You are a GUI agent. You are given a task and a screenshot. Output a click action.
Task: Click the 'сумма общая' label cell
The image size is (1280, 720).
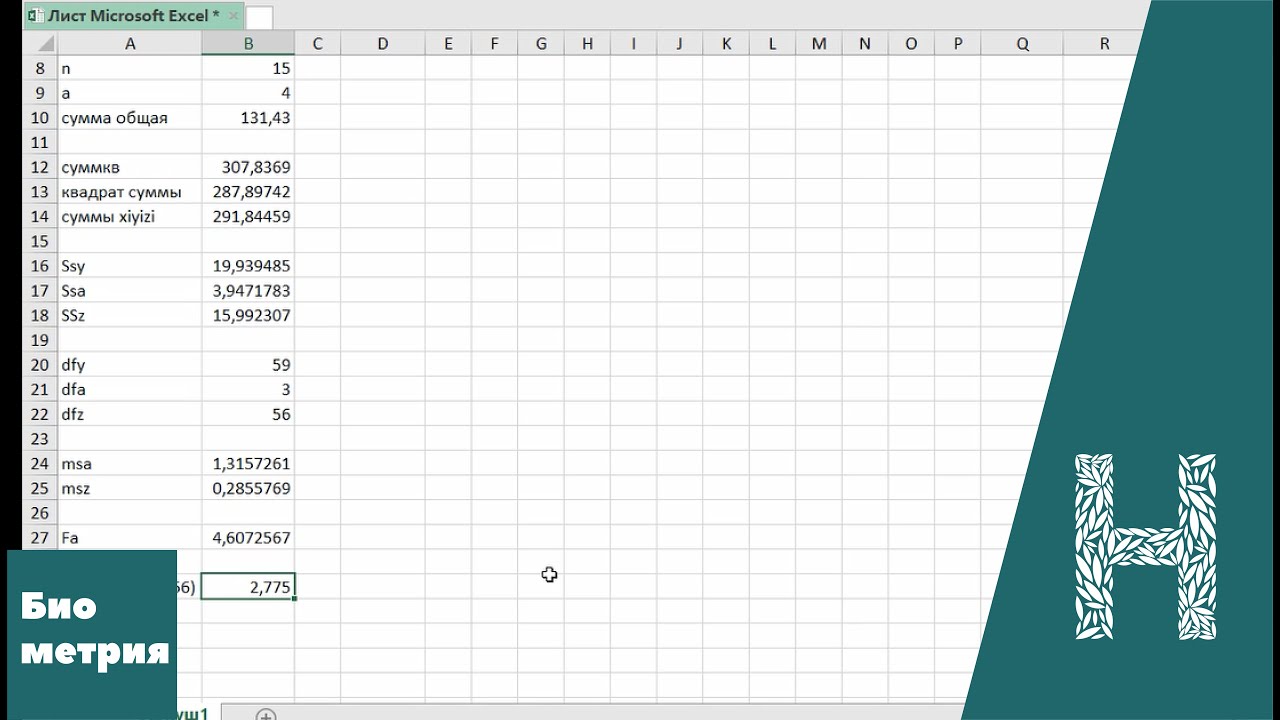[x=130, y=118]
